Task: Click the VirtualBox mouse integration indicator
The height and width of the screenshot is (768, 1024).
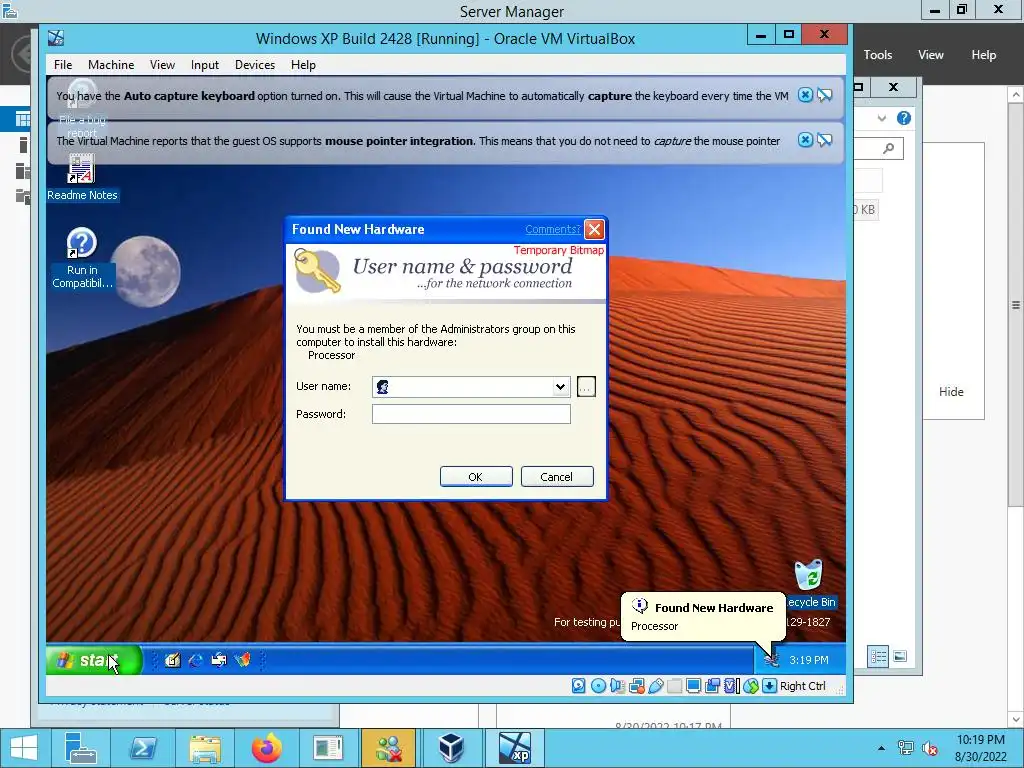Action: [751, 686]
